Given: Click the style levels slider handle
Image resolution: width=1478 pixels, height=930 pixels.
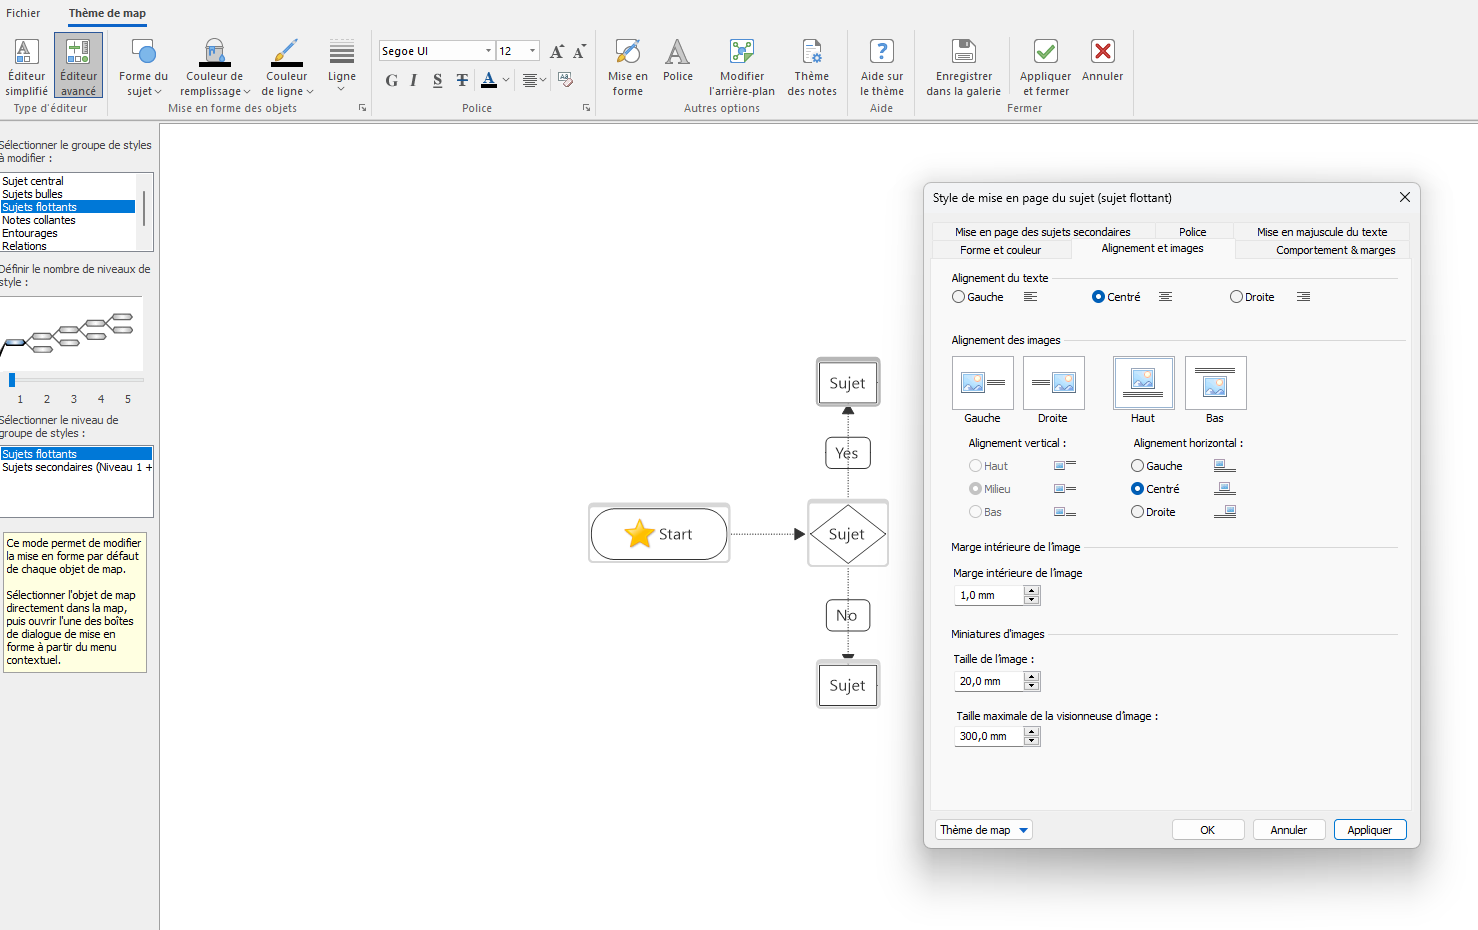Looking at the screenshot, I should [x=12, y=380].
